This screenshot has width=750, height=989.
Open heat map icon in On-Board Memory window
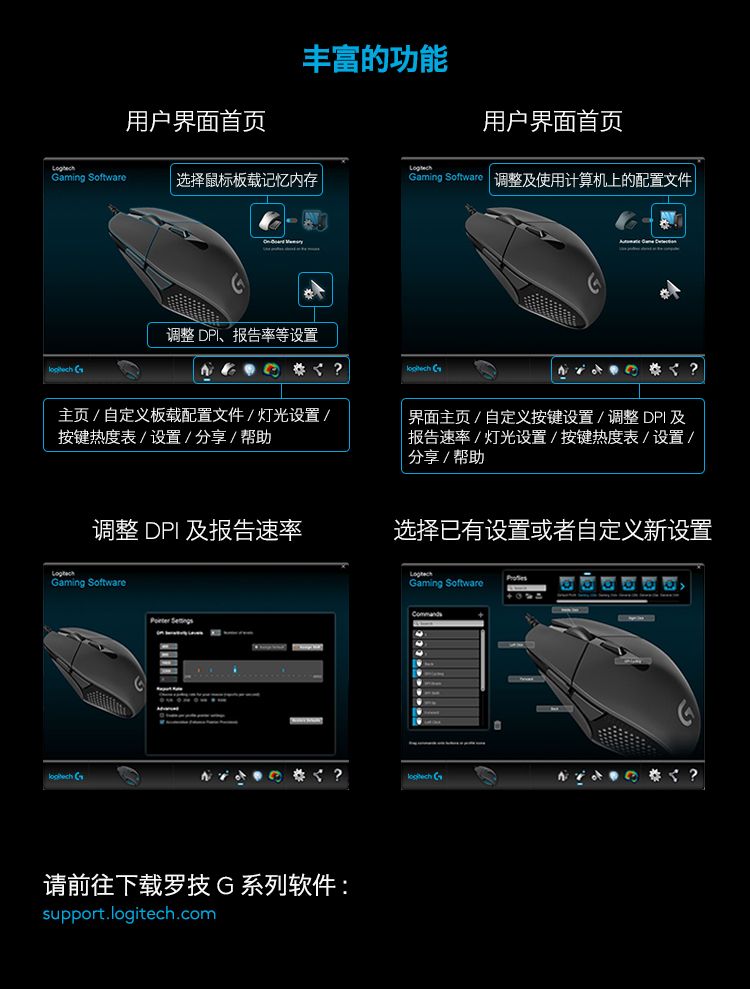[x=271, y=370]
